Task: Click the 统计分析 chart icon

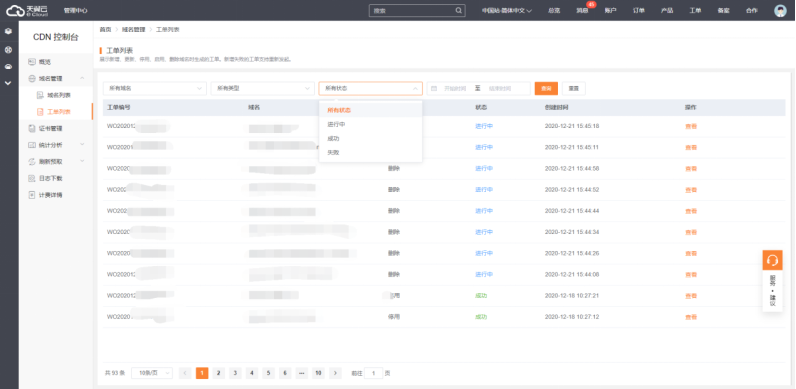Action: pyautogui.click(x=32, y=145)
